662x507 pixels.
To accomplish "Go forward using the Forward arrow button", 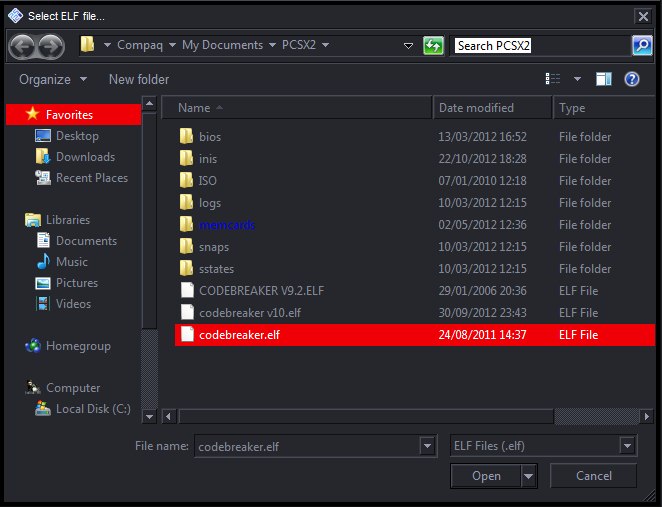I will pos(51,46).
